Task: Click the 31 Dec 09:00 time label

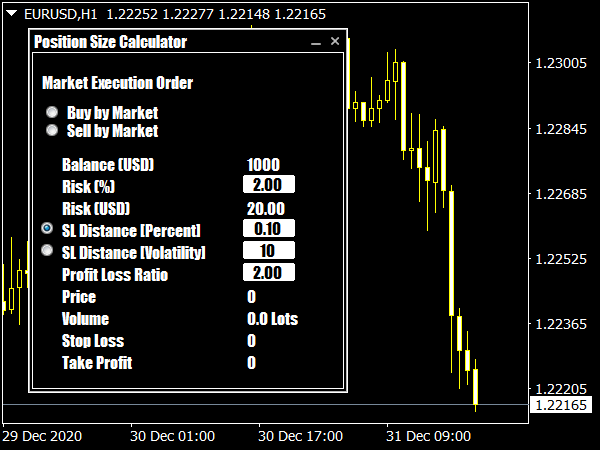Action: [x=428, y=436]
